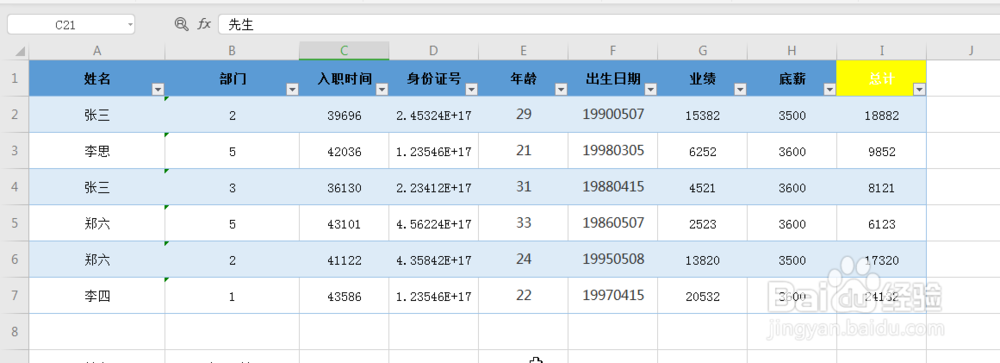Open the 姓名 column filter dropdown
Screen dimensions: 1000x363
158,90
